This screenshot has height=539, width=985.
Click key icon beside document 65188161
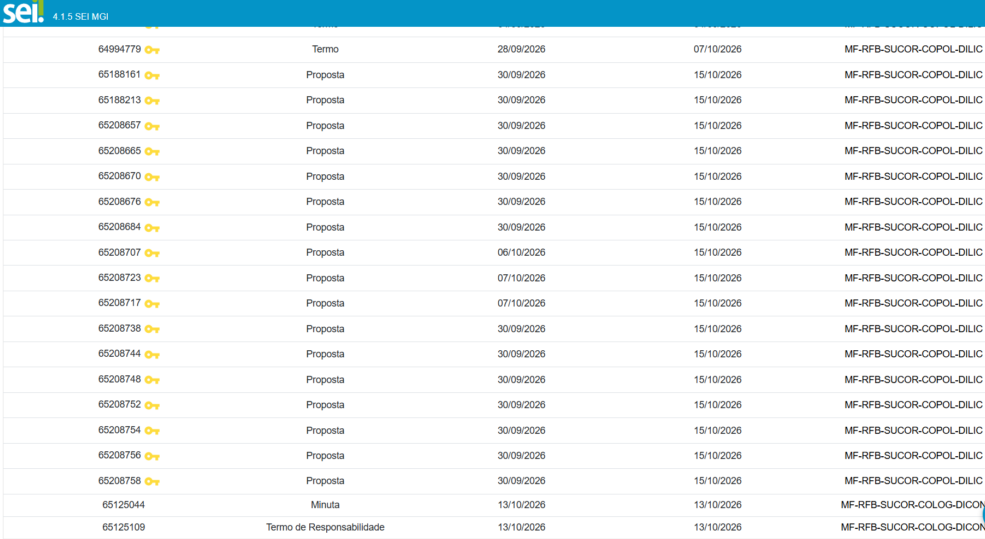152,75
